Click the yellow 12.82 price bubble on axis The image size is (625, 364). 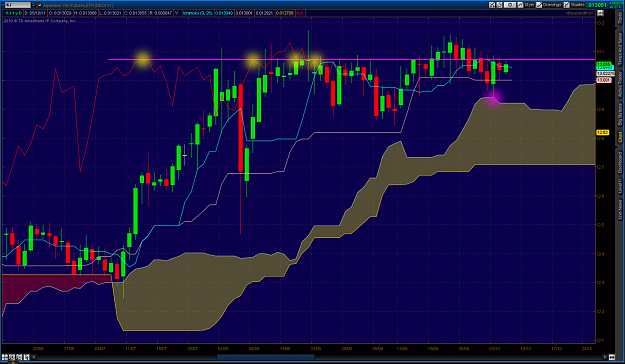[x=603, y=132]
